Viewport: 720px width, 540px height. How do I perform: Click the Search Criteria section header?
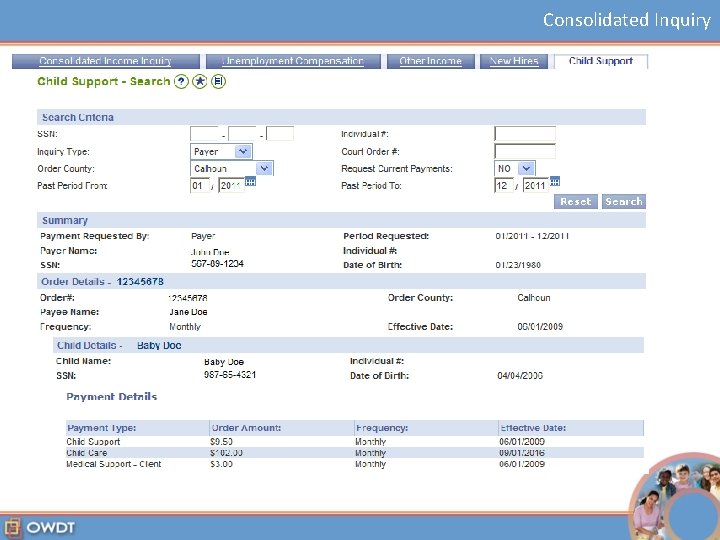(341, 117)
